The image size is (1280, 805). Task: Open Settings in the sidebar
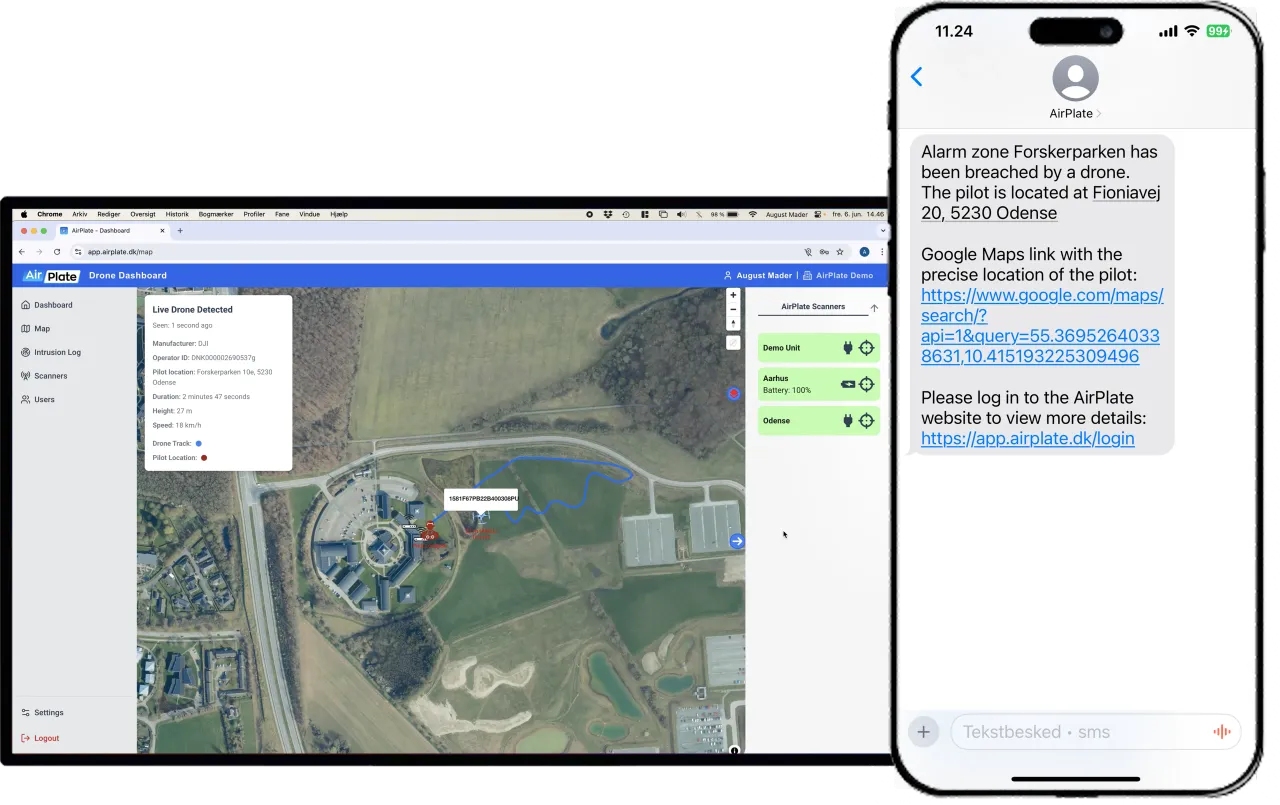click(x=42, y=713)
